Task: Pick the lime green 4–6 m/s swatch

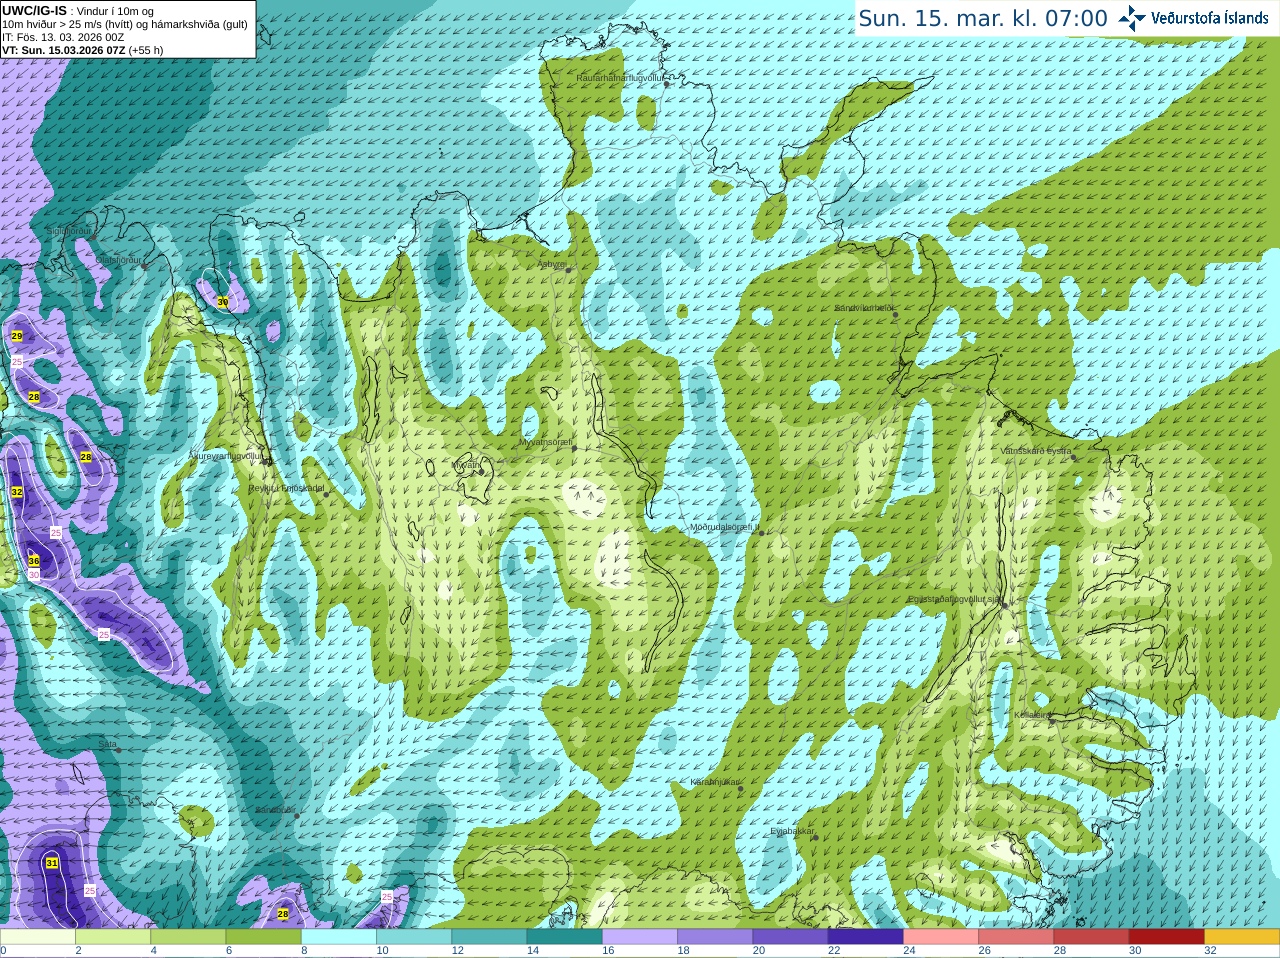Action: [188, 937]
